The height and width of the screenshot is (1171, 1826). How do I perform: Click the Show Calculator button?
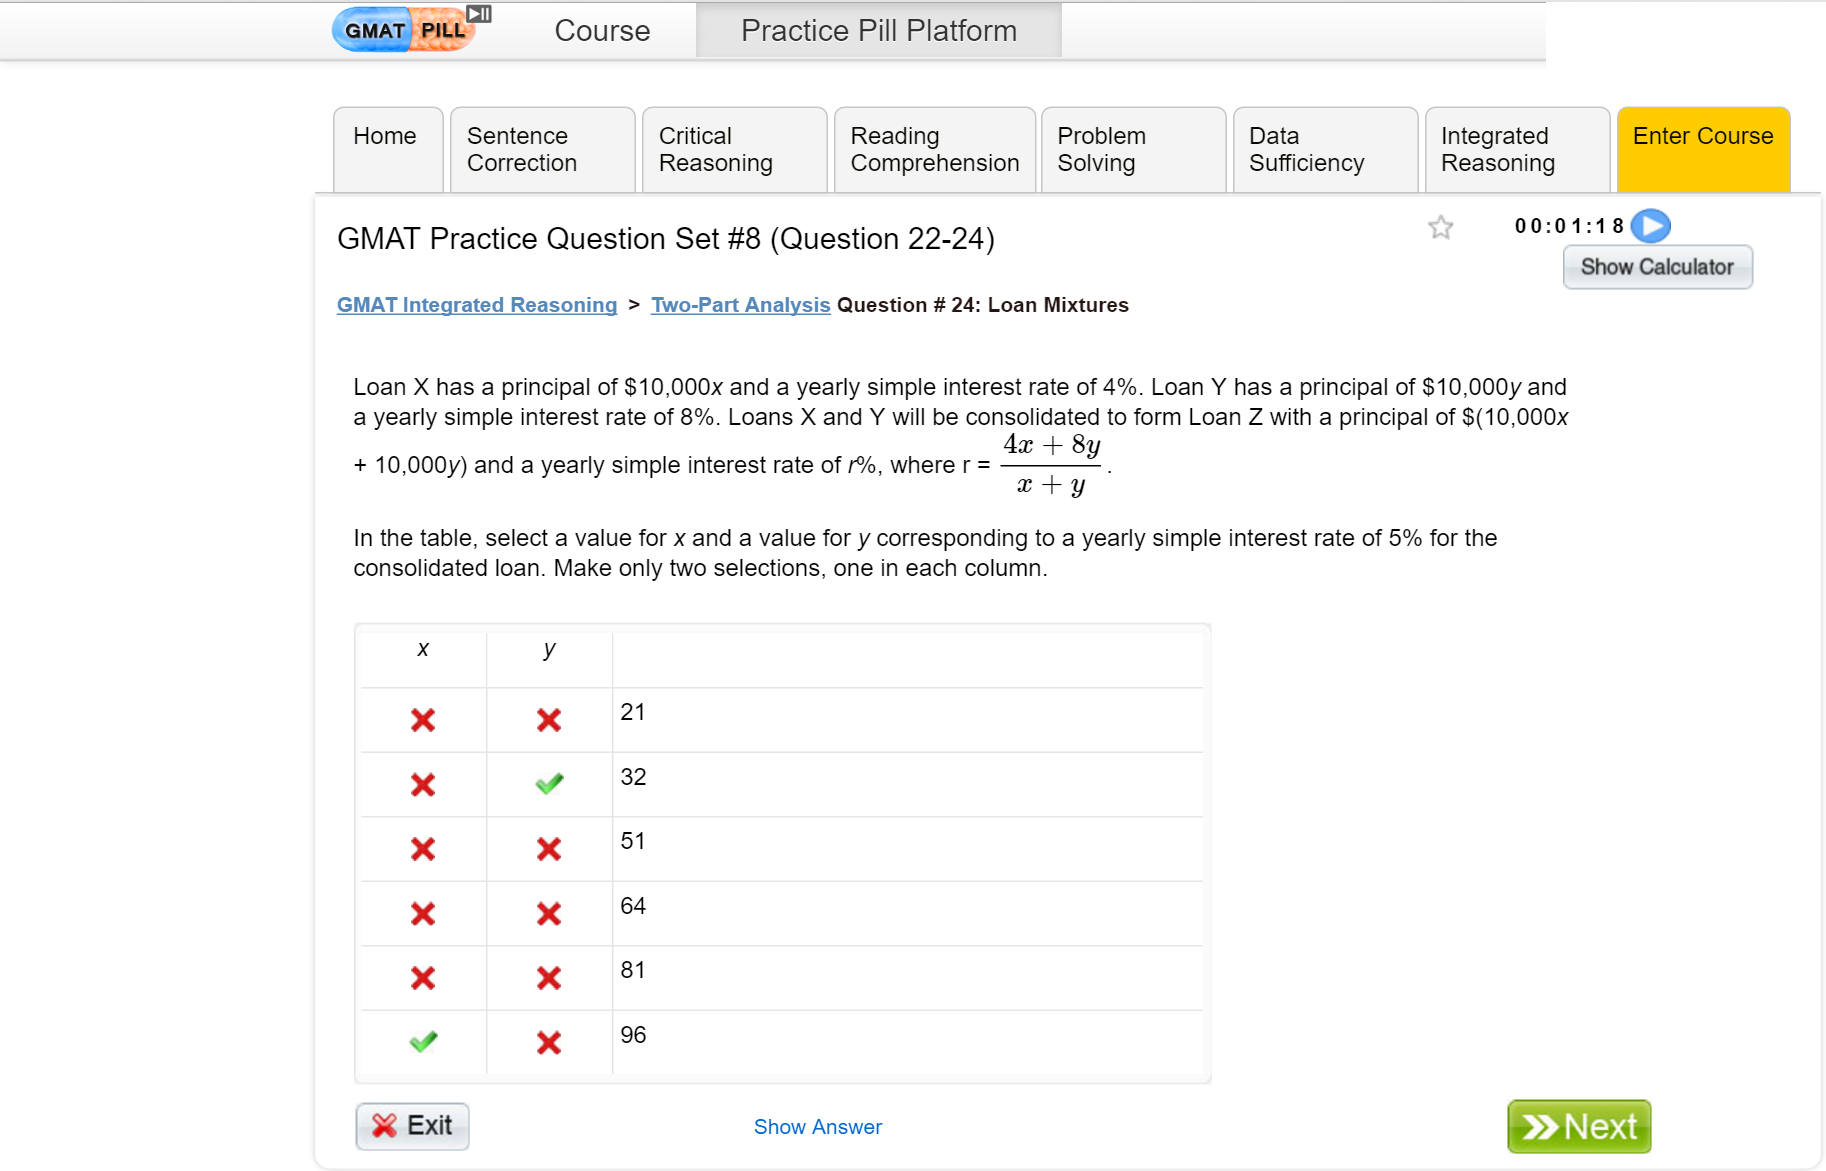(1656, 267)
